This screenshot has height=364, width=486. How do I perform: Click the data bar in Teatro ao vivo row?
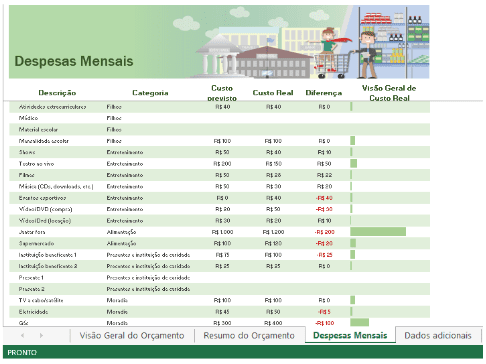pos(354,164)
